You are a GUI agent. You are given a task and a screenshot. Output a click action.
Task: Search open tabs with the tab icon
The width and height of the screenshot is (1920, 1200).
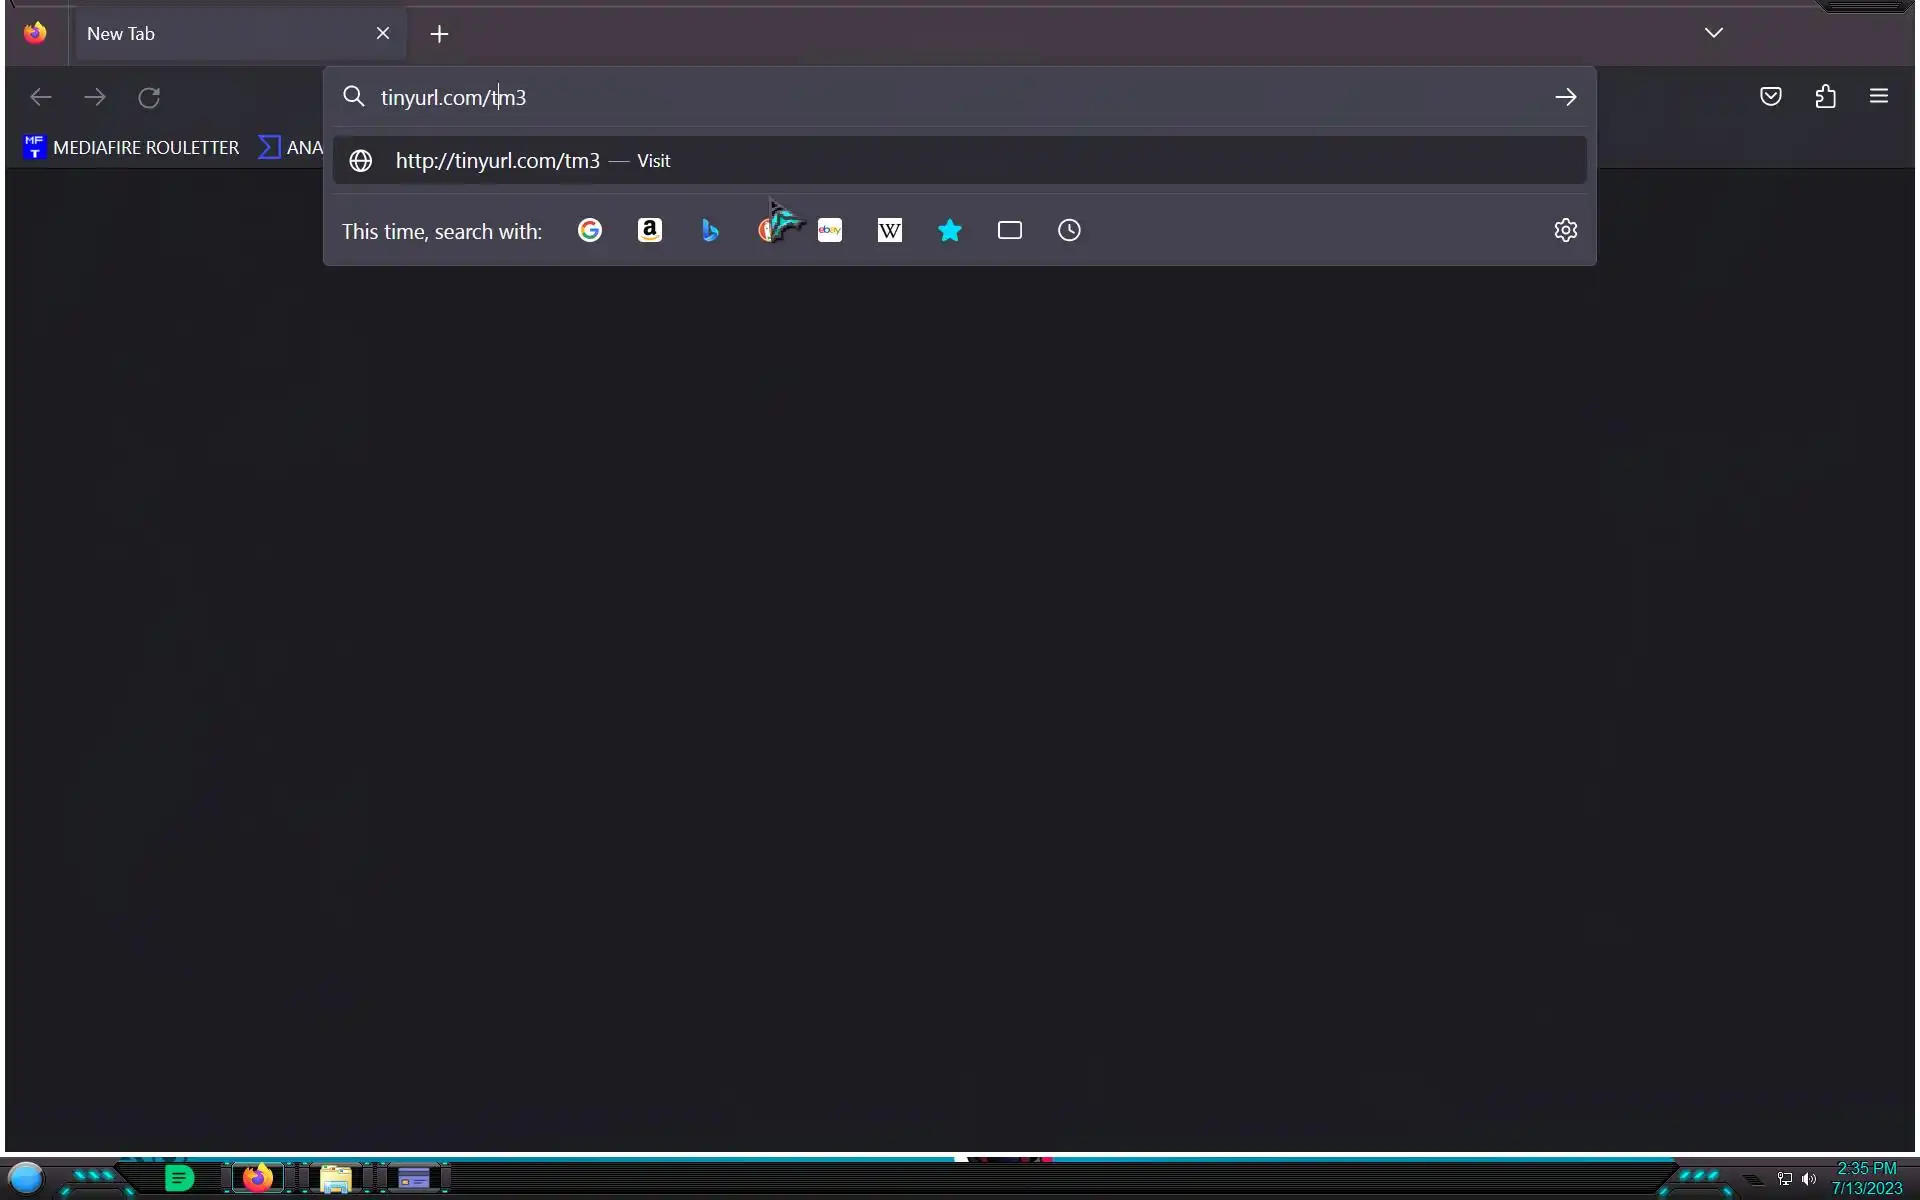pos(1010,231)
